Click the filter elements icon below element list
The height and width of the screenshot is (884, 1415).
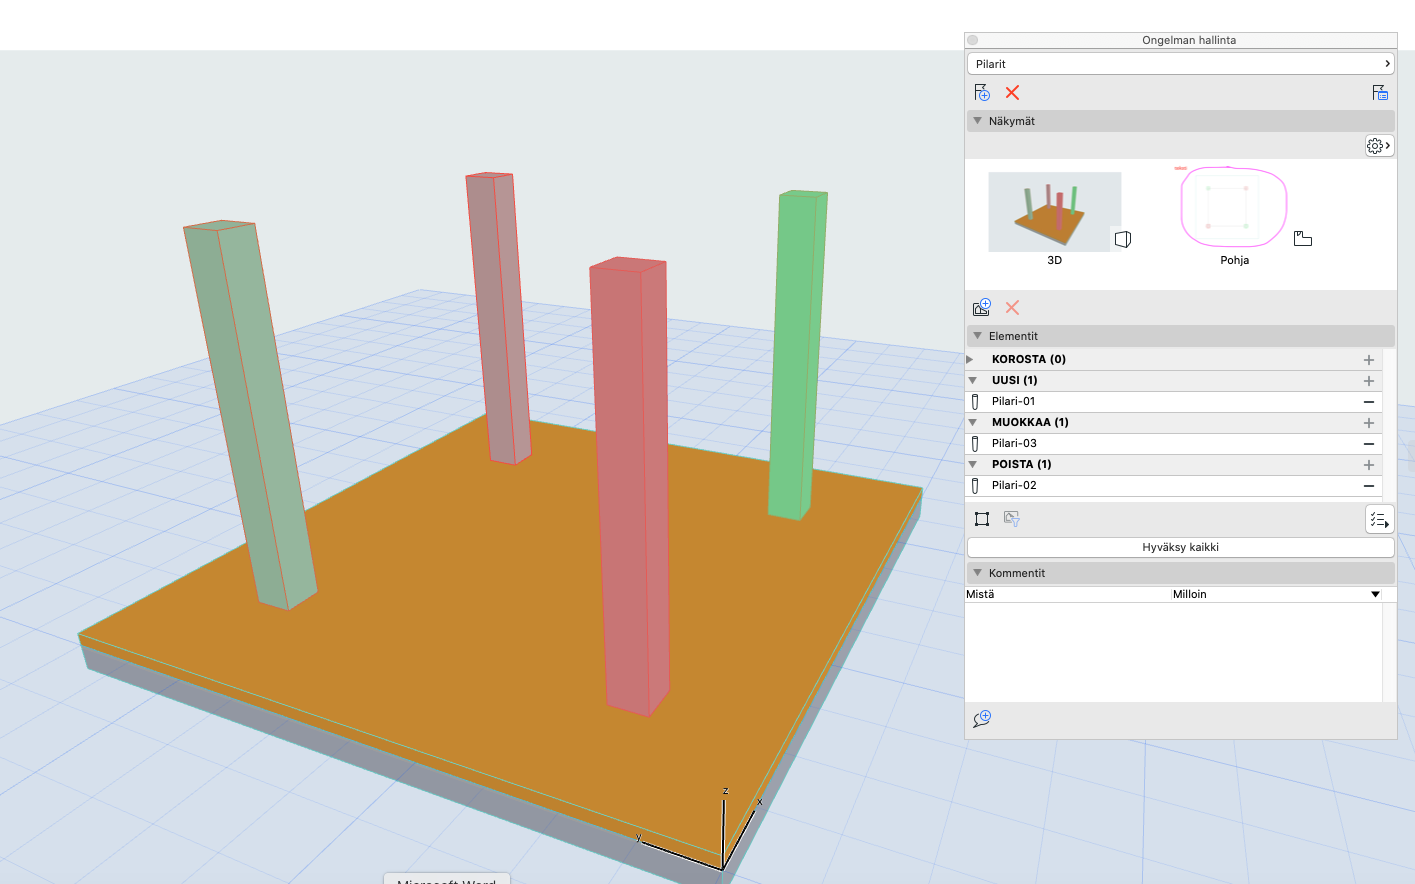tap(1012, 519)
